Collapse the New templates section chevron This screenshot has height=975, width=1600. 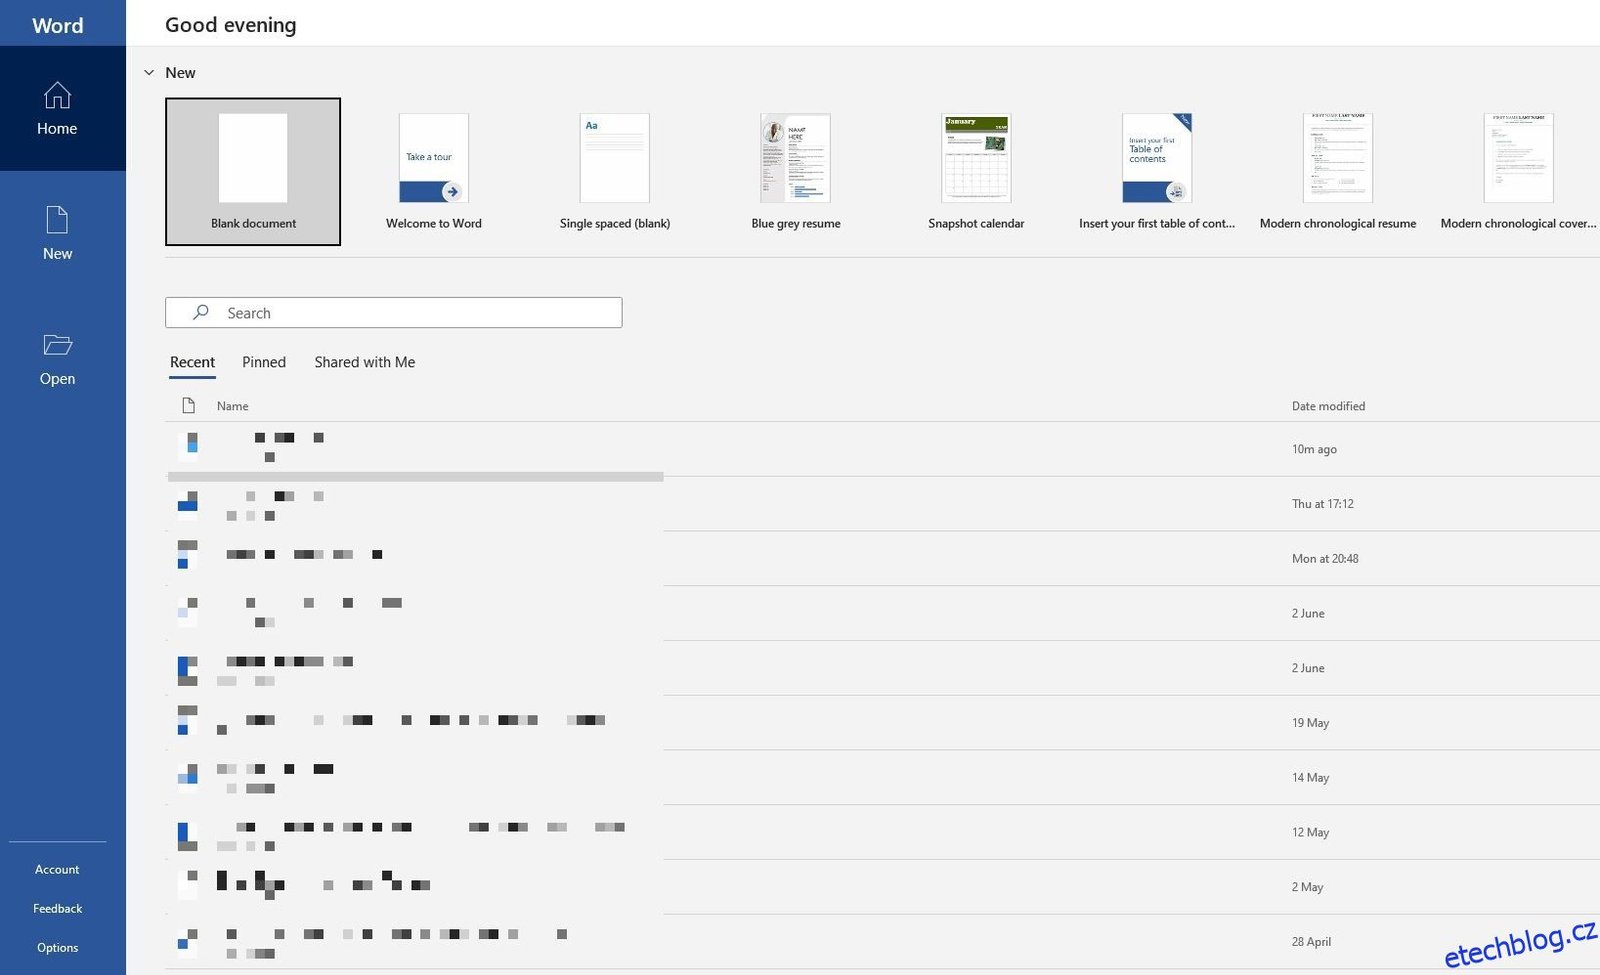click(x=149, y=73)
